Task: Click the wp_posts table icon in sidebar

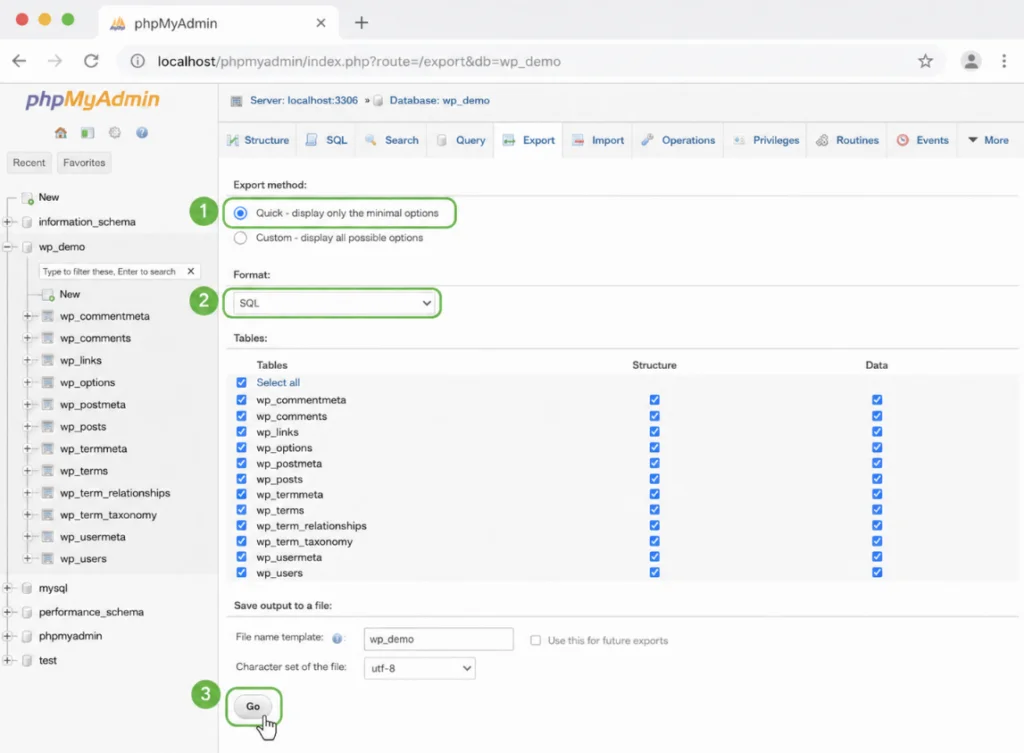Action: (48, 426)
